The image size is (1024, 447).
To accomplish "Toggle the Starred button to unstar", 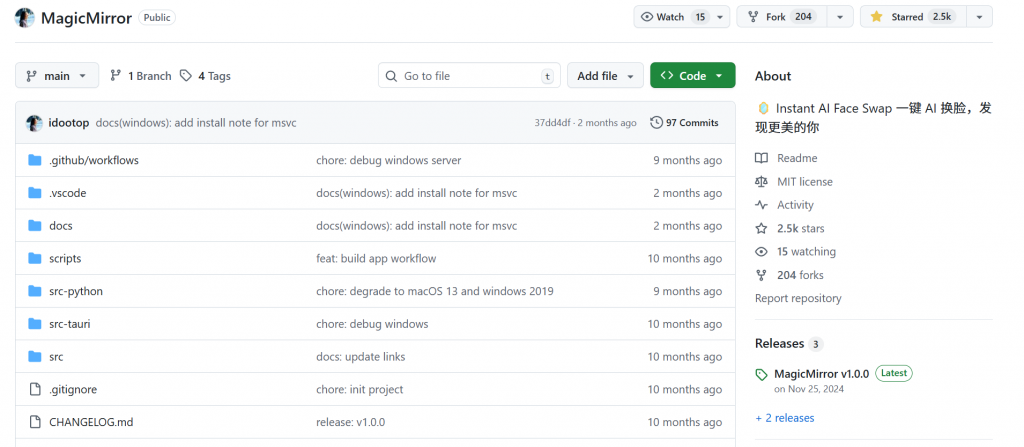I will pos(908,17).
